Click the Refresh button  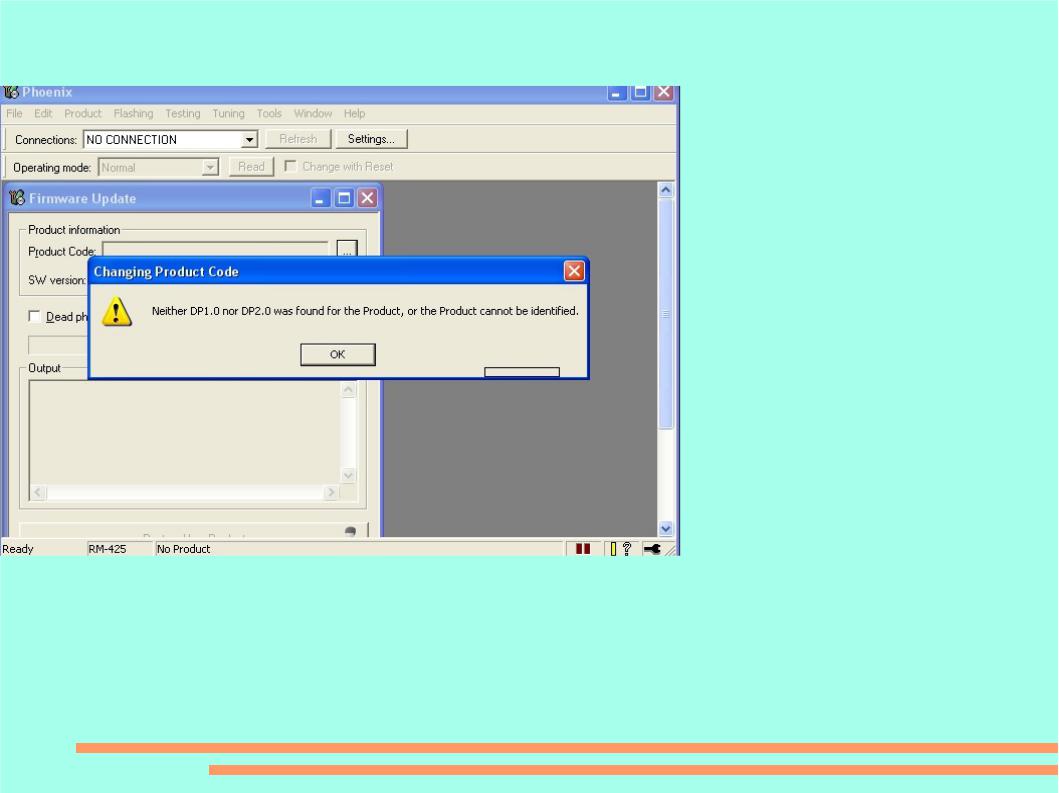point(298,138)
